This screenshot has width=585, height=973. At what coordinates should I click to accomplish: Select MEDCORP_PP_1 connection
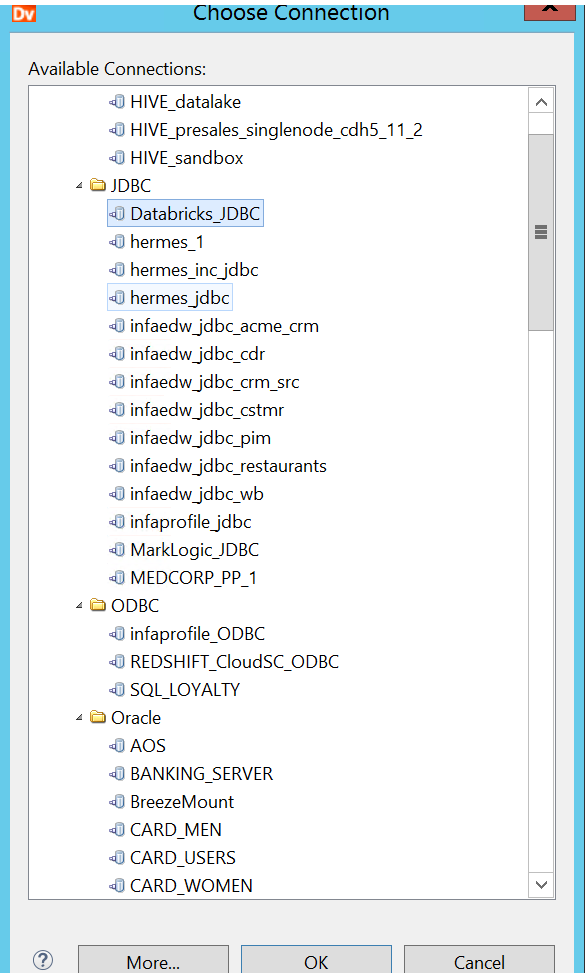coord(194,578)
